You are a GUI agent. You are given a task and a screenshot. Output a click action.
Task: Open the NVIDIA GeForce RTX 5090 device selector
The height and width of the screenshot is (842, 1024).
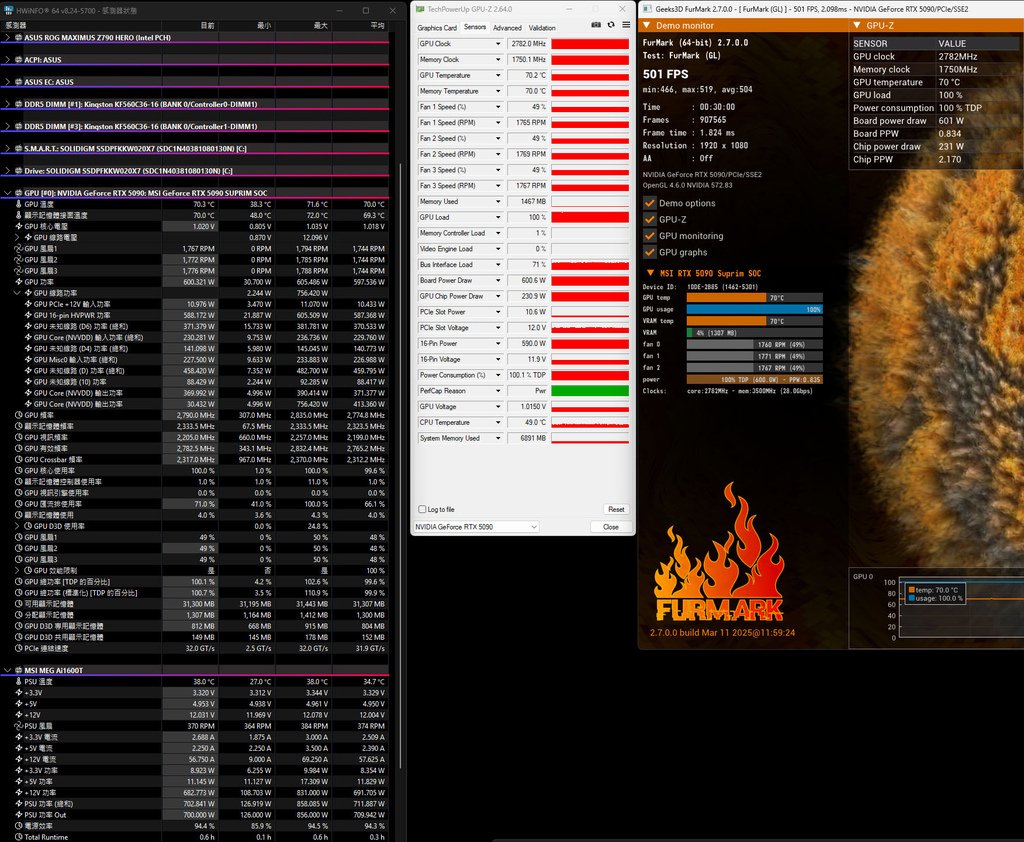pos(476,527)
